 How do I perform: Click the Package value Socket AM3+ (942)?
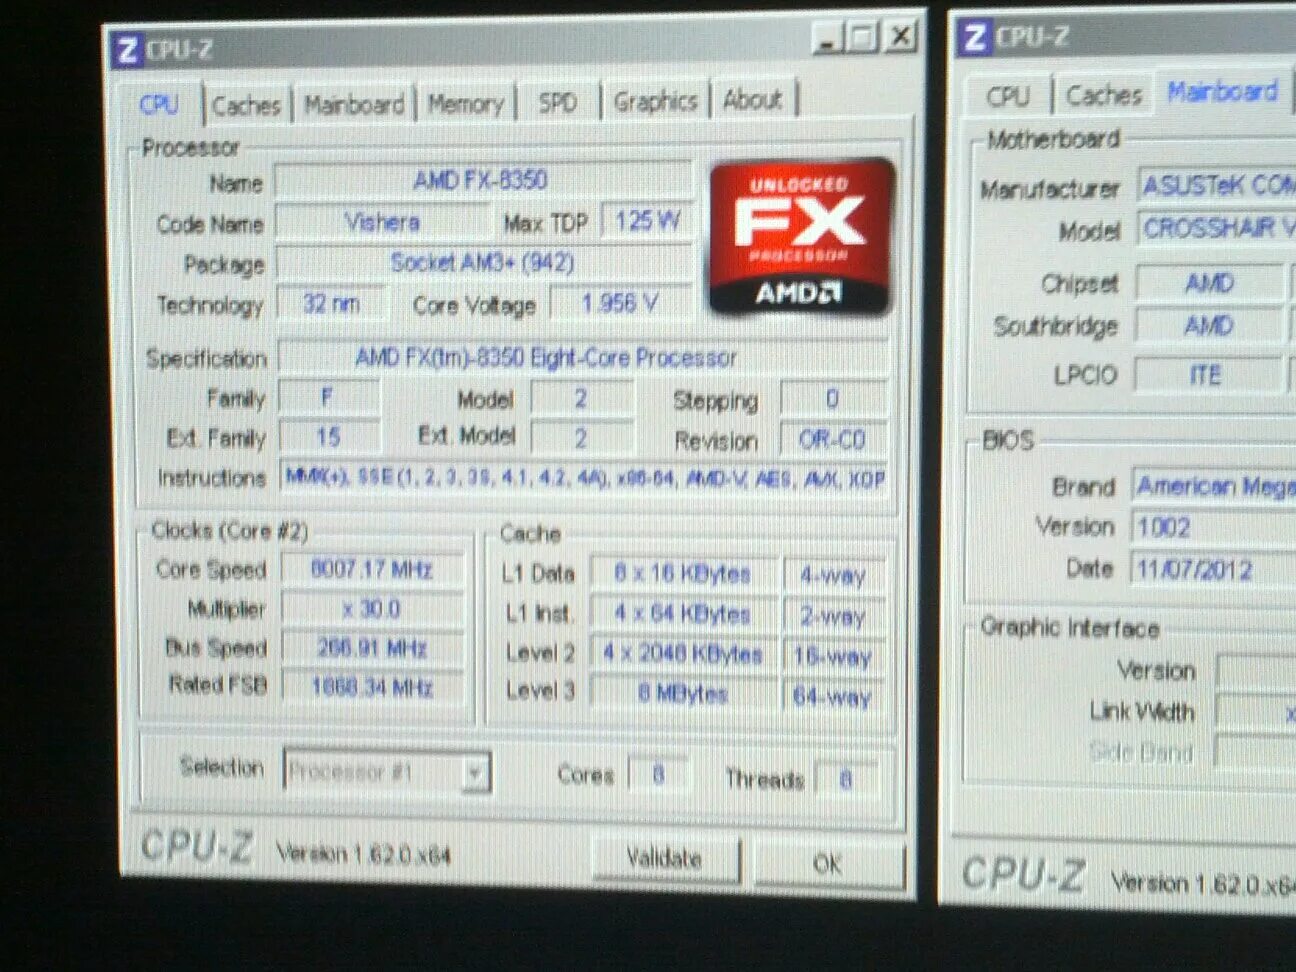pyautogui.click(x=482, y=263)
